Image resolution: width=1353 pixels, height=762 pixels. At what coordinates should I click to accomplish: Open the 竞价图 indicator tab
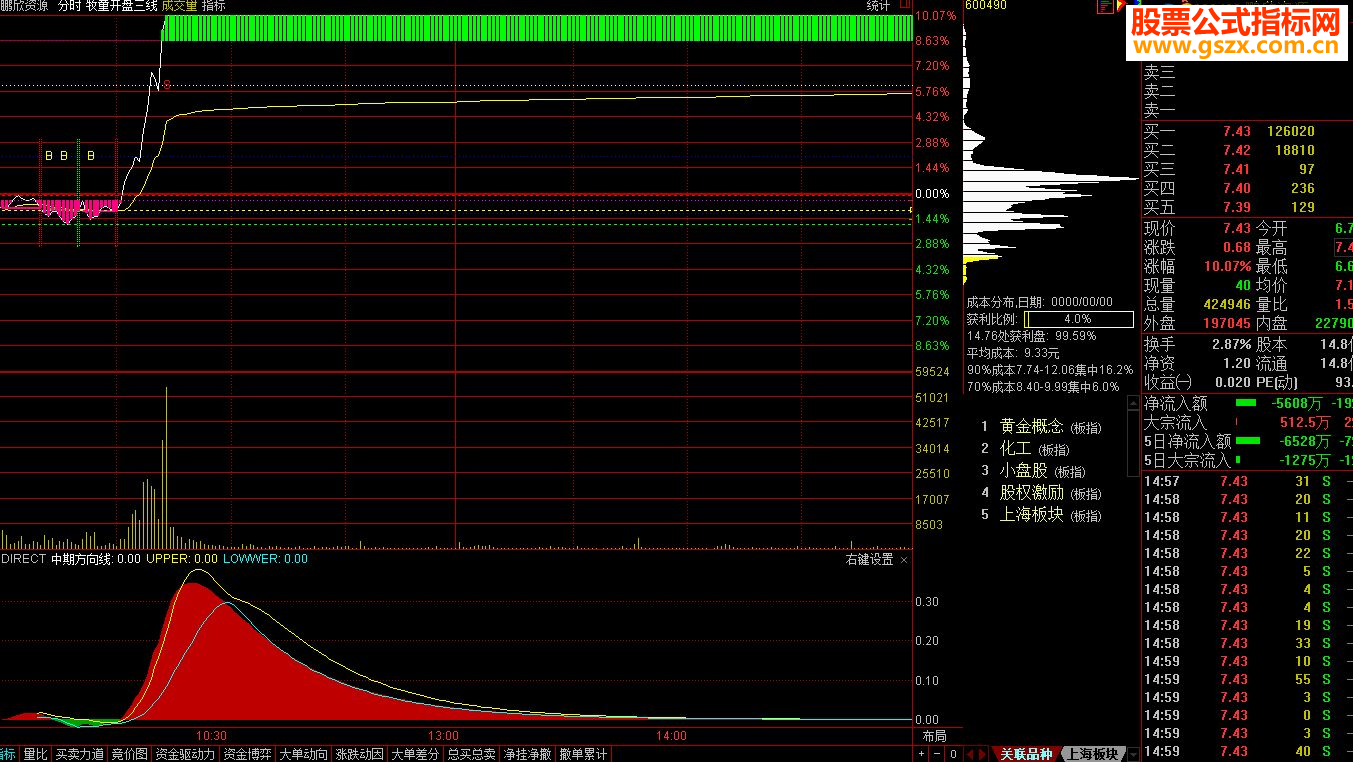click(x=129, y=754)
